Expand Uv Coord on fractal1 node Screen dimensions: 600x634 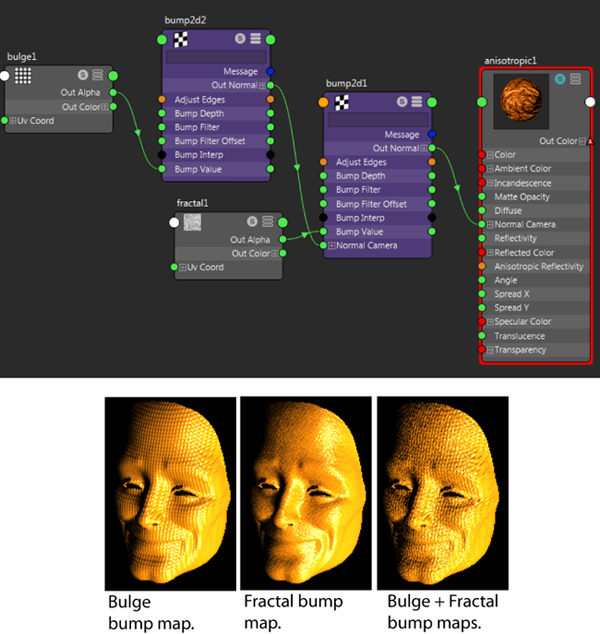pos(183,267)
